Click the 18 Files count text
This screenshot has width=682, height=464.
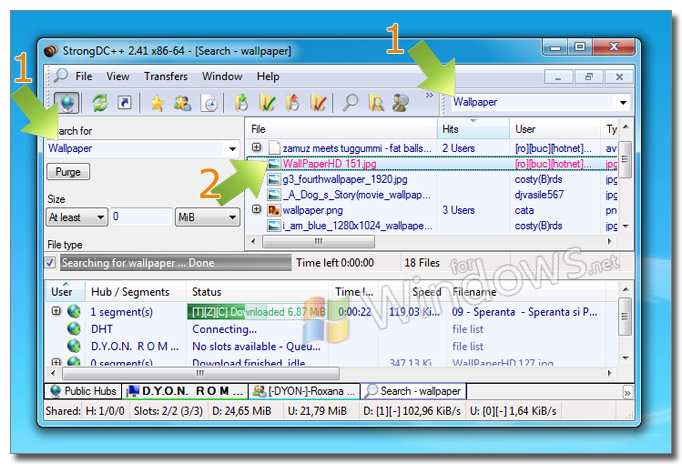(x=422, y=263)
